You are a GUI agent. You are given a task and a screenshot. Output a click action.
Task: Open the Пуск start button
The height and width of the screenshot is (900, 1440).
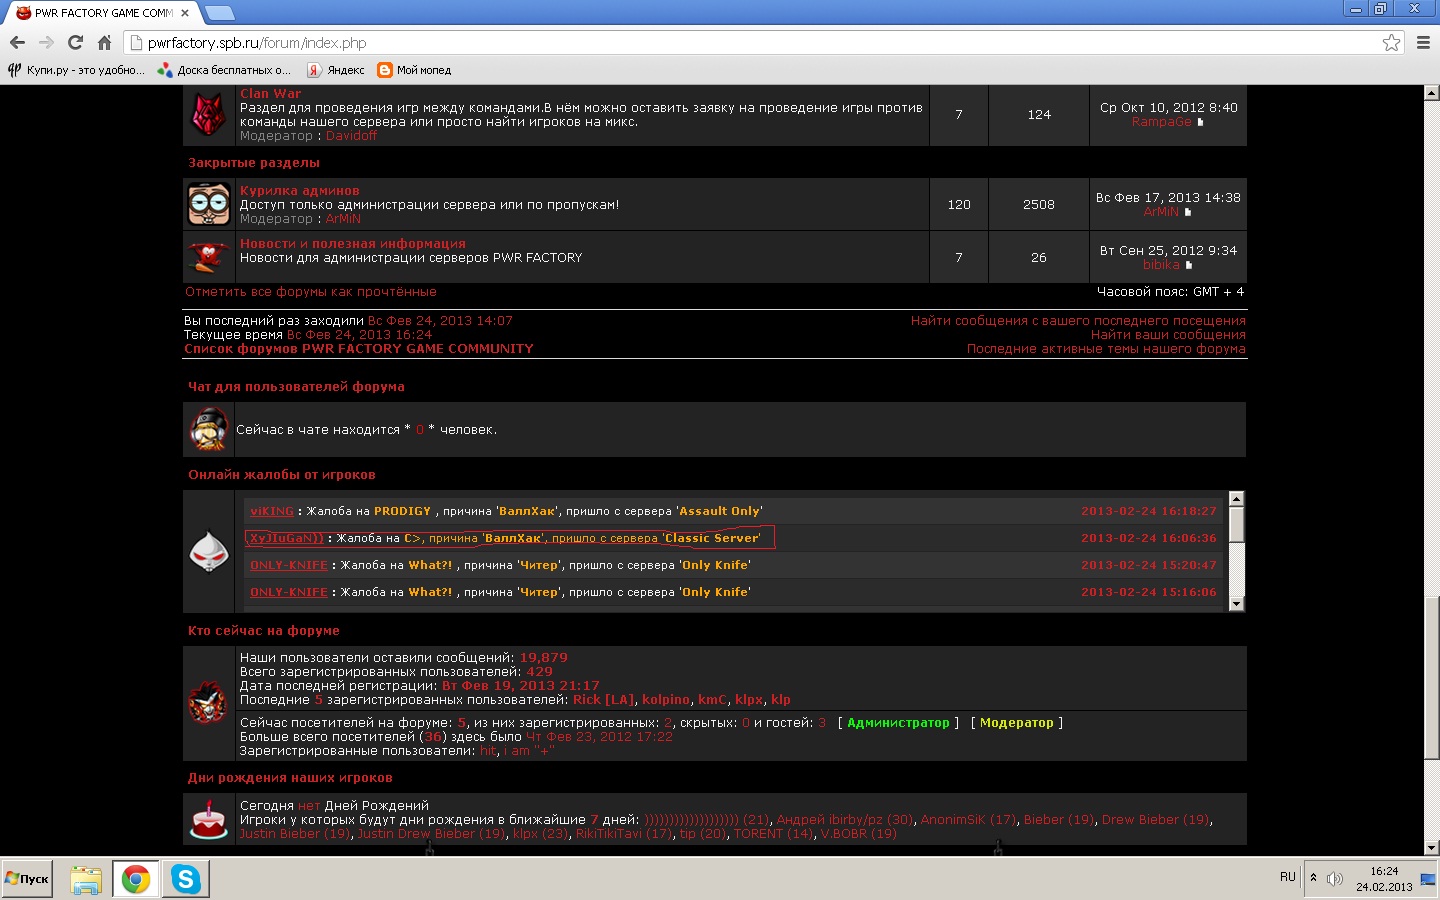pyautogui.click(x=27, y=879)
